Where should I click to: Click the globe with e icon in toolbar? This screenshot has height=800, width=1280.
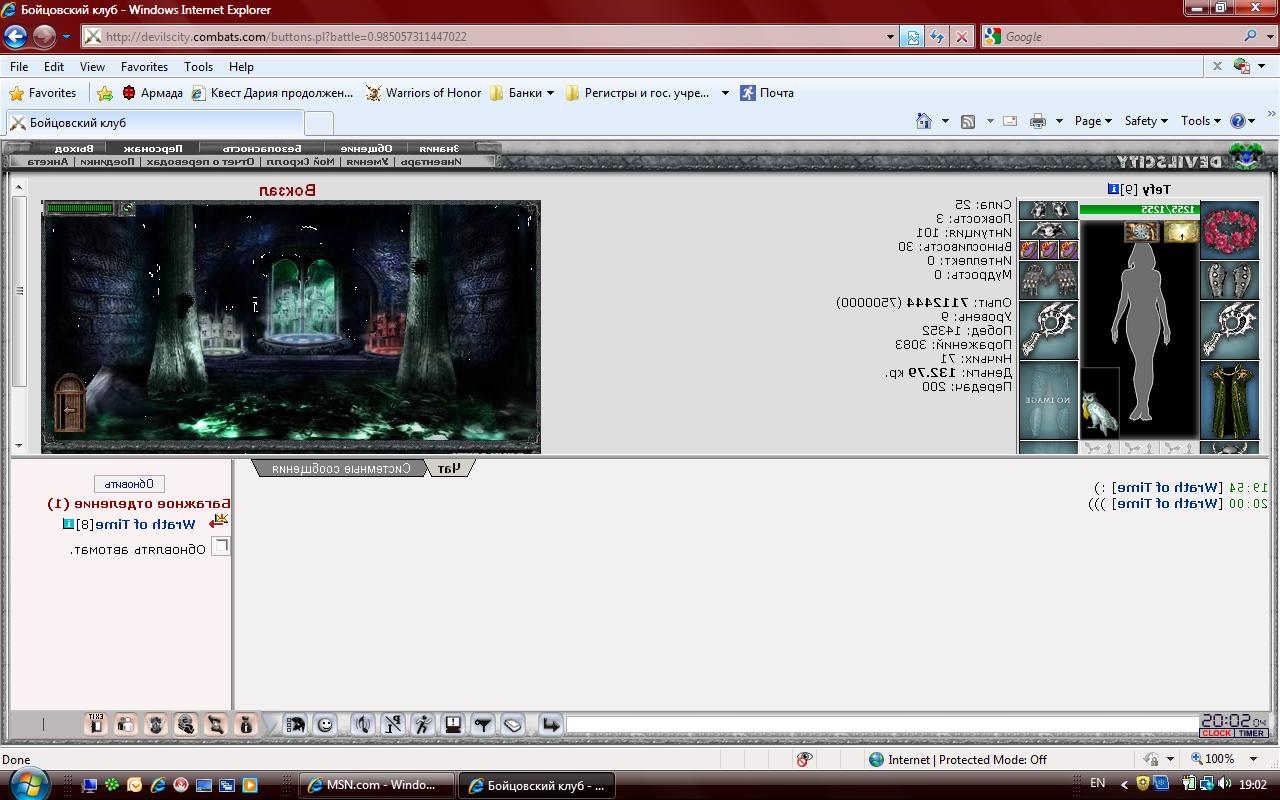186,724
